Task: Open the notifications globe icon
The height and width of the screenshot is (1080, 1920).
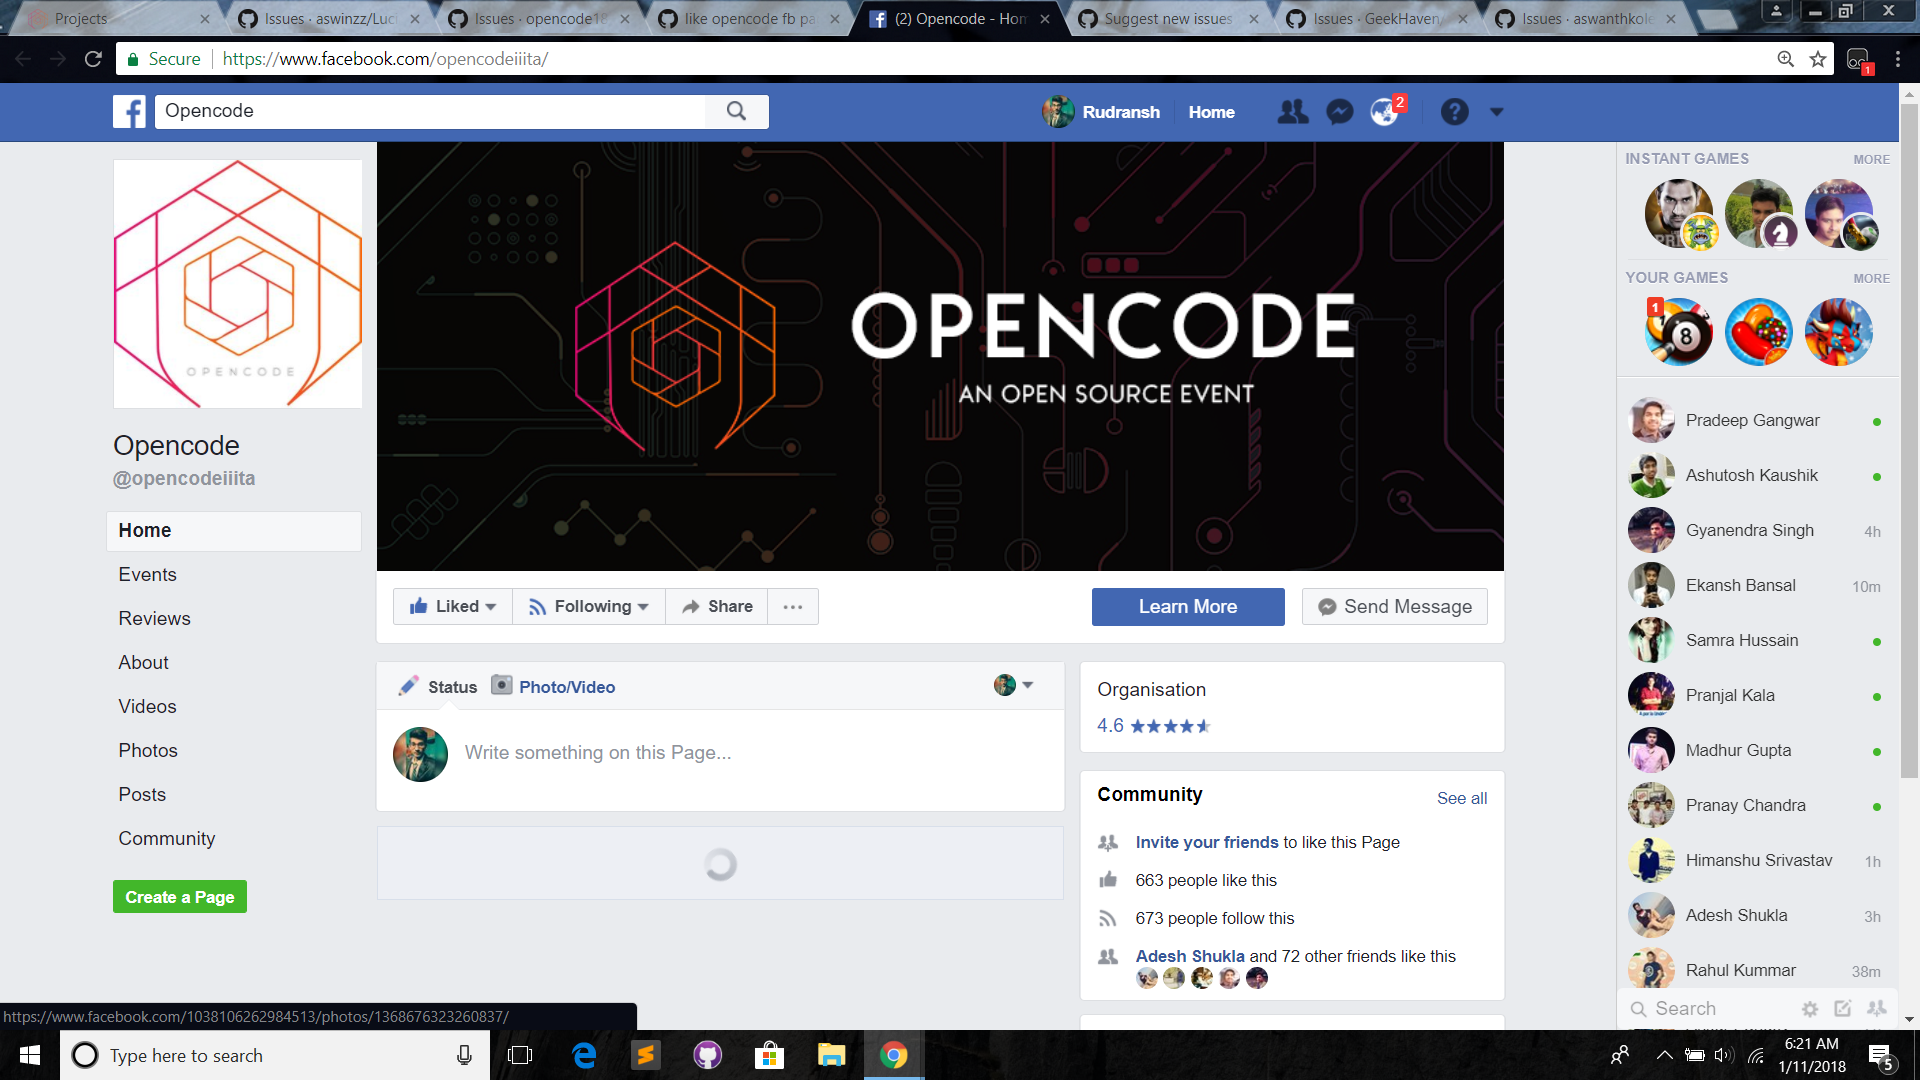Action: point(1385,112)
